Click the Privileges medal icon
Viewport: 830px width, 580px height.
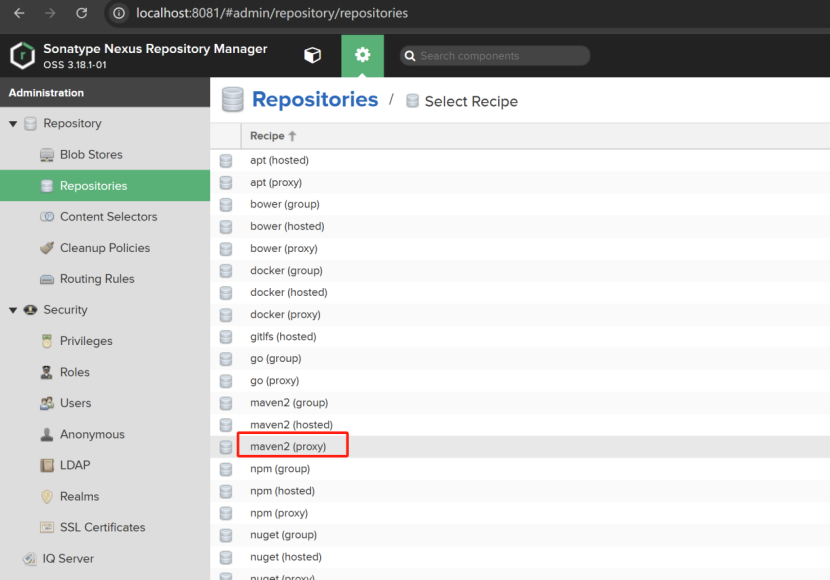pos(47,341)
